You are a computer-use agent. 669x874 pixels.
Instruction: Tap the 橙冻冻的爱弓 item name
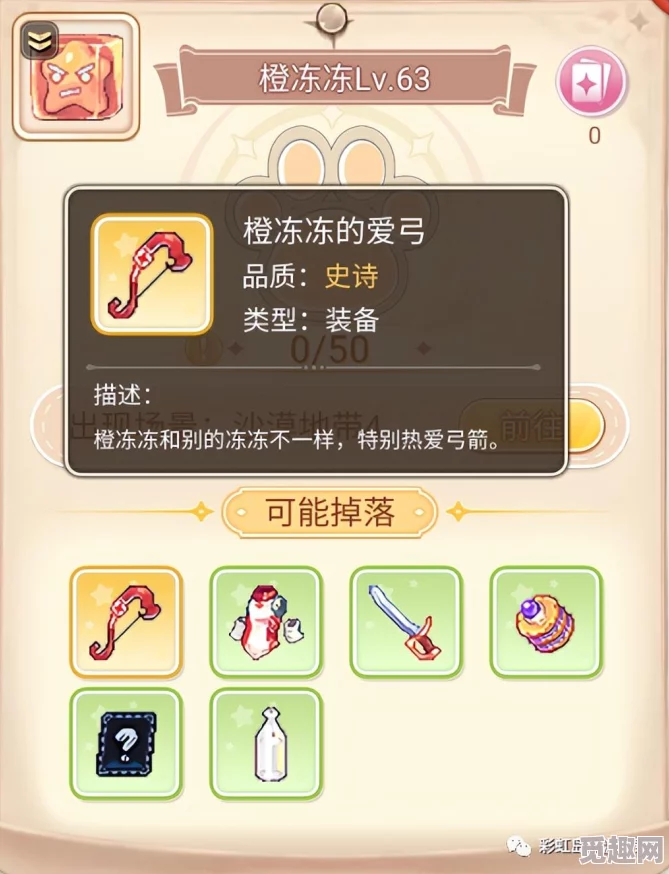[x=334, y=231]
